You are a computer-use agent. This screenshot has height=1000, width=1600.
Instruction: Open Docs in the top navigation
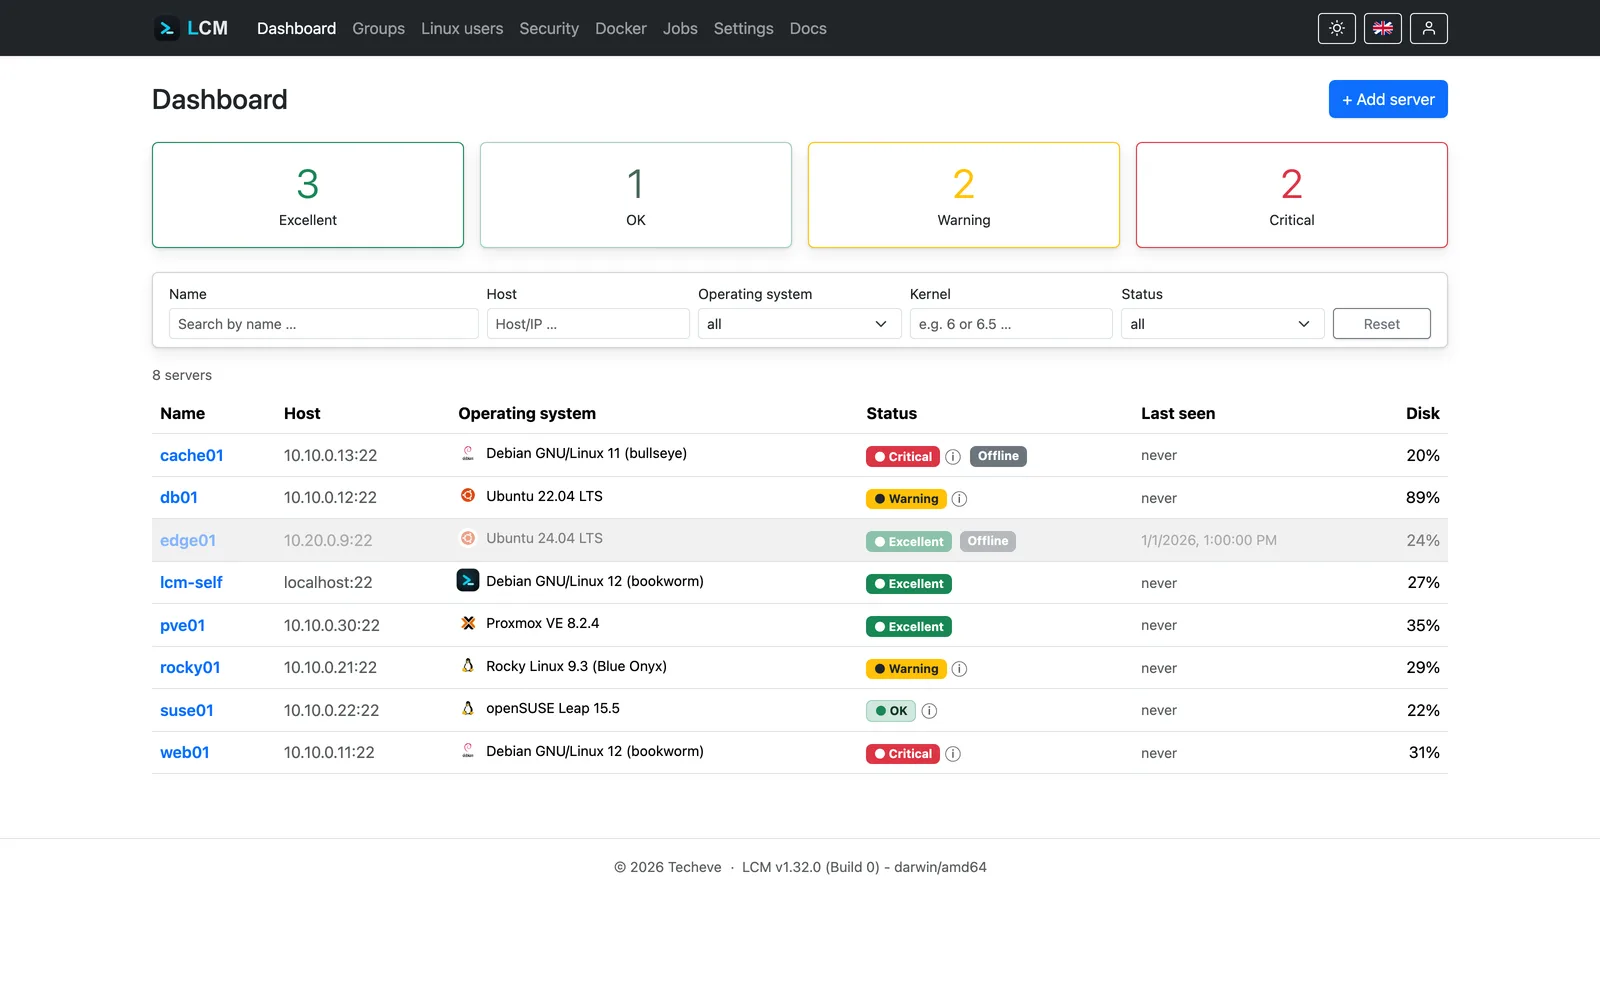tap(808, 28)
